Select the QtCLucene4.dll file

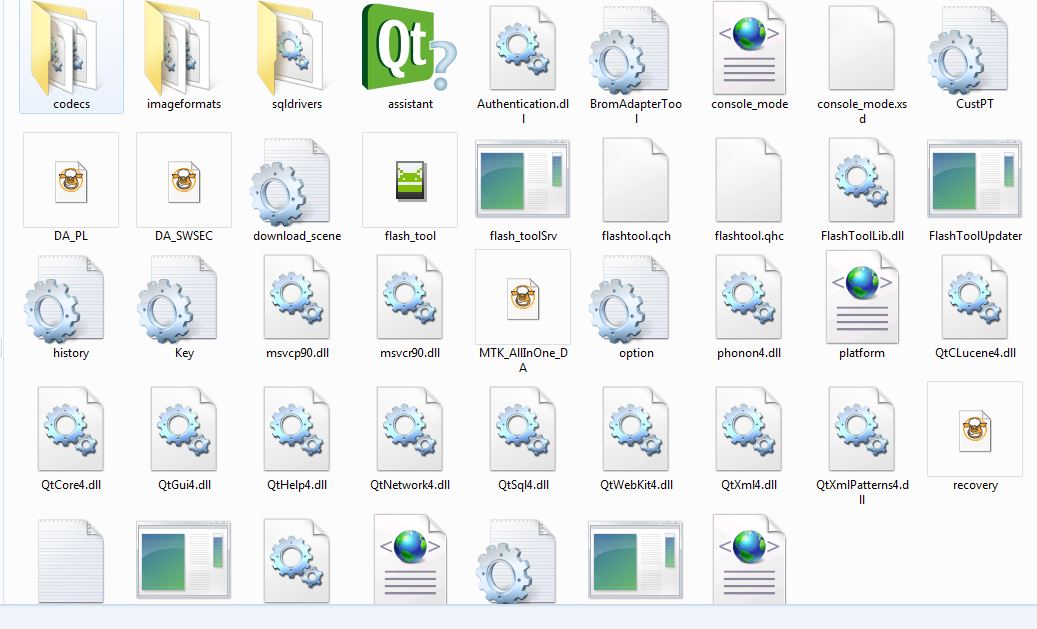pos(975,305)
